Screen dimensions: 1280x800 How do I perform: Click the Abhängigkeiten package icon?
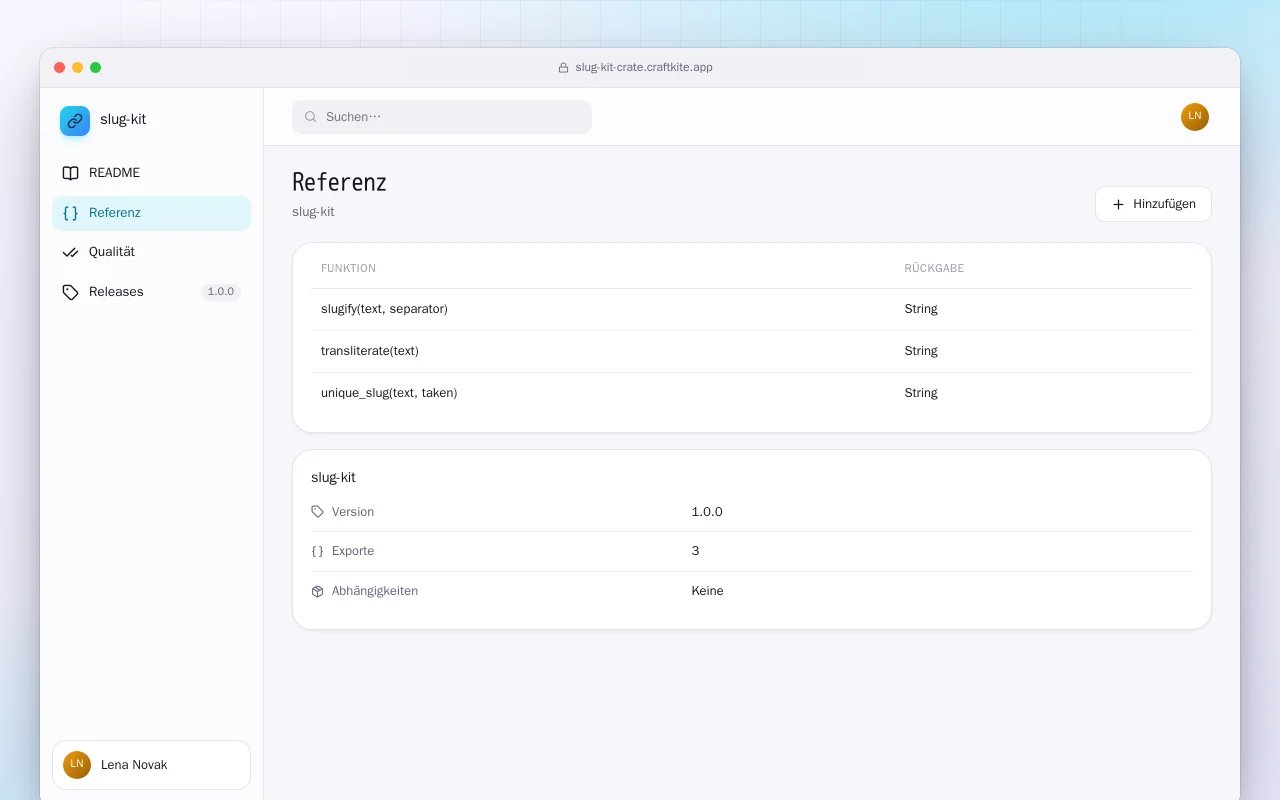coord(318,591)
